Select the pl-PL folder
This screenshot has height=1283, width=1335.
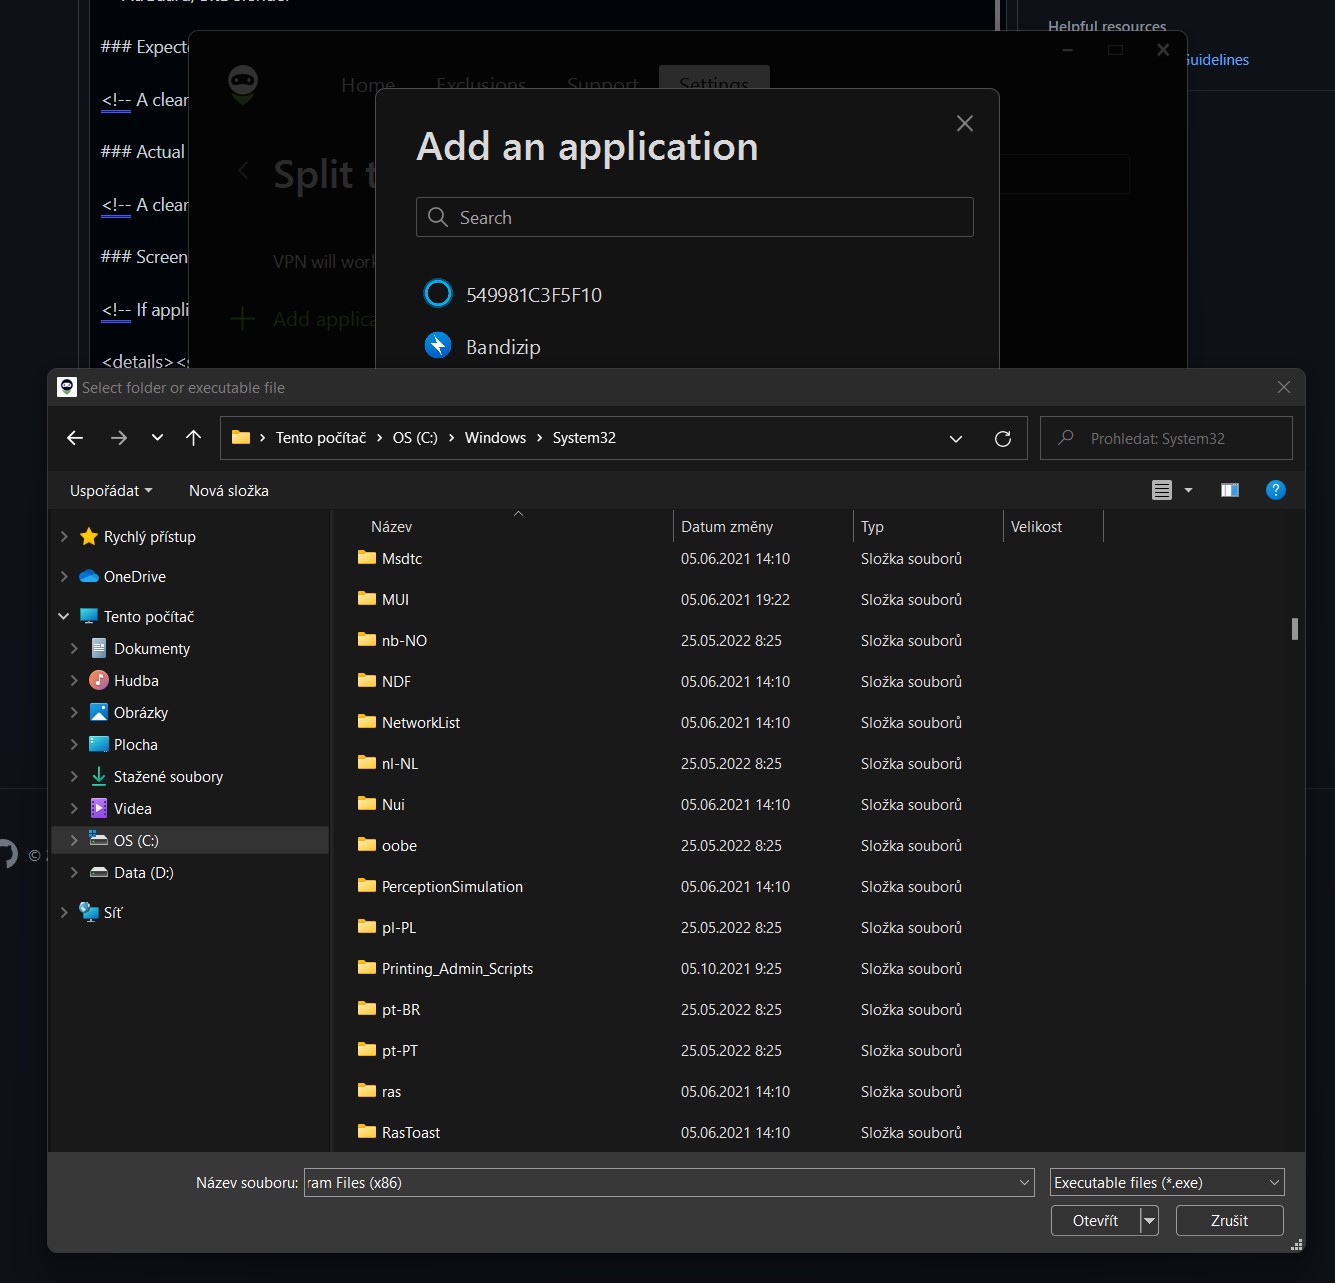[399, 927]
